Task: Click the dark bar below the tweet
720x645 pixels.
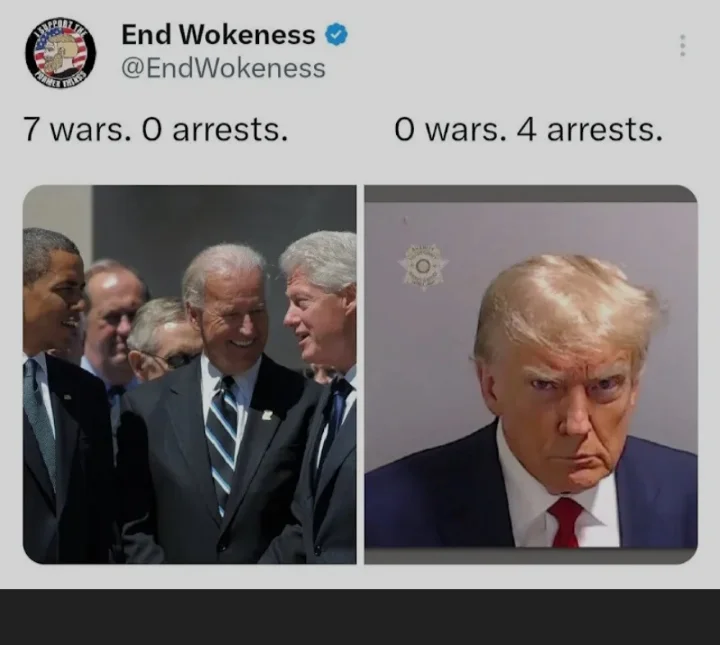Action: pyautogui.click(x=360, y=617)
